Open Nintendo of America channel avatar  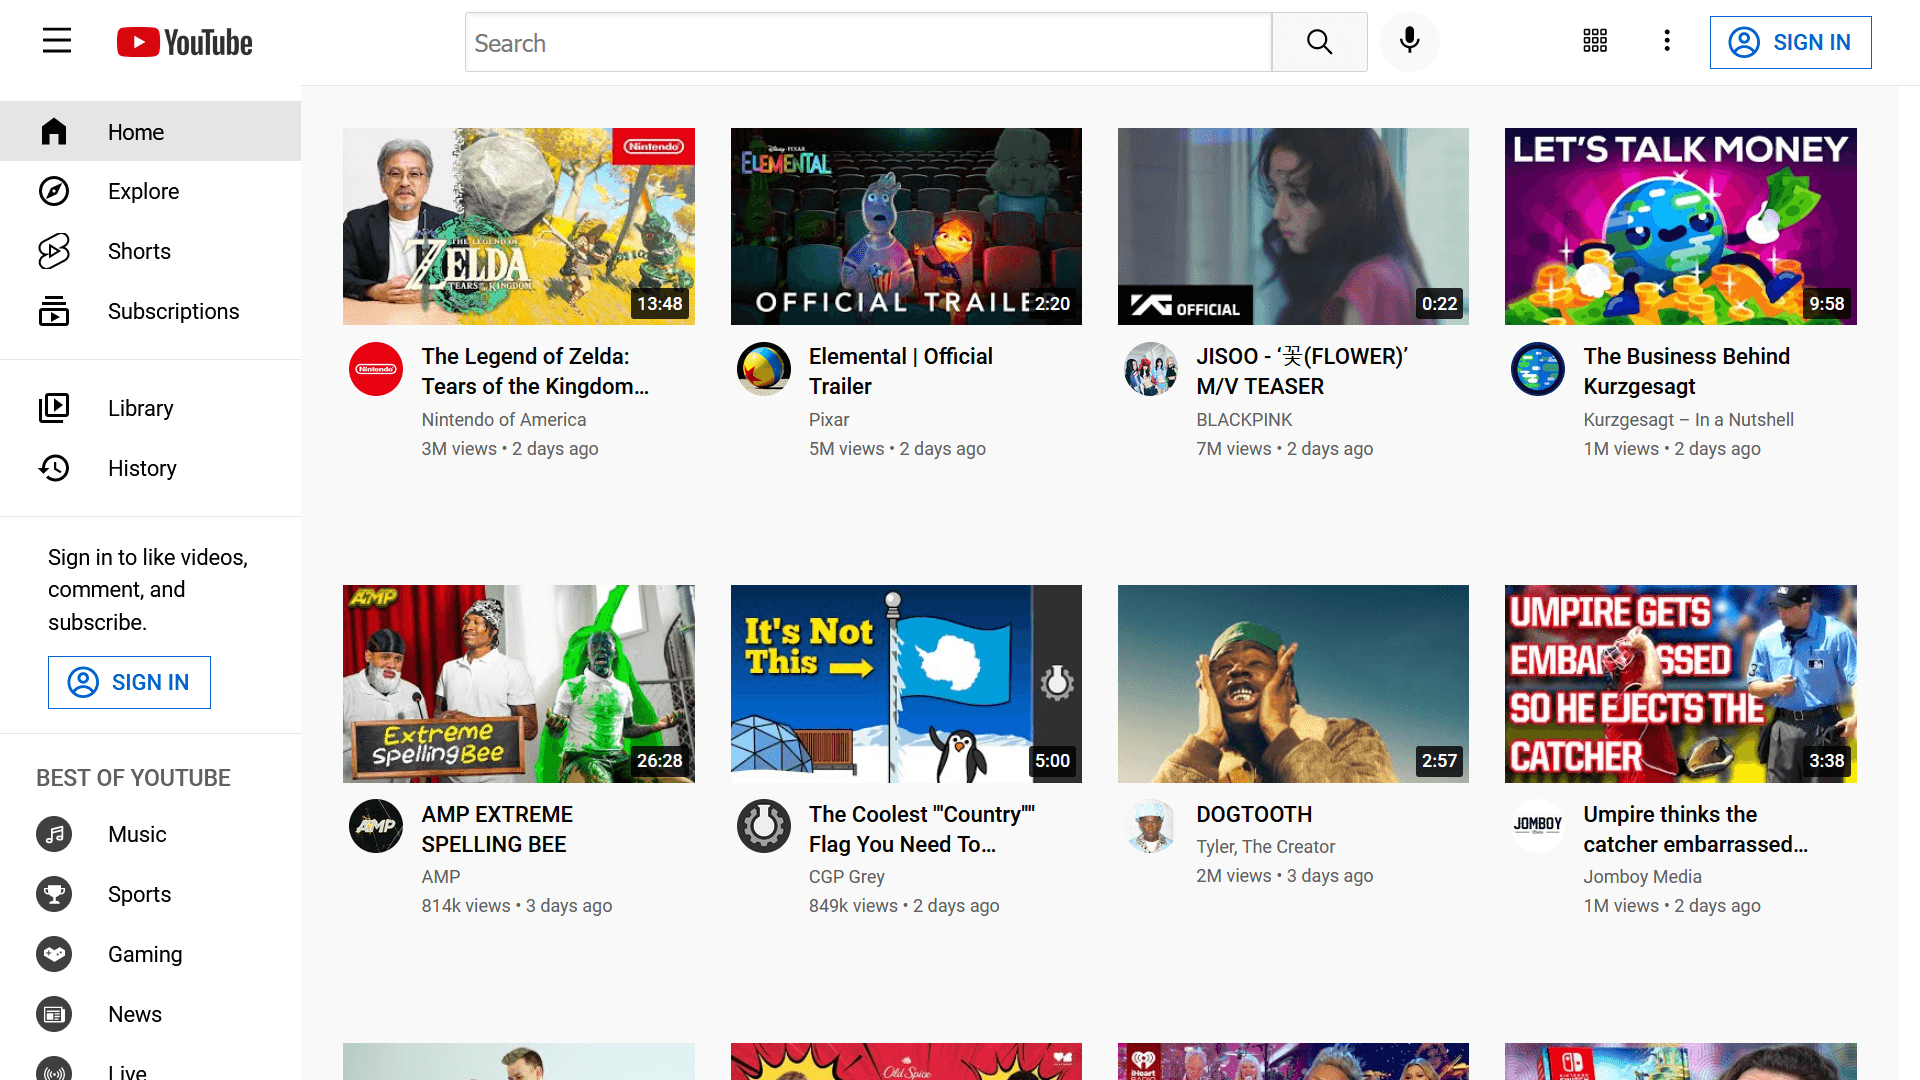pos(376,369)
